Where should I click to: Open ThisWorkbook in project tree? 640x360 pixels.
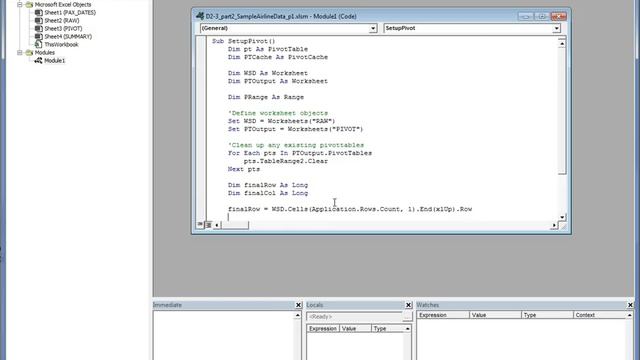coord(61,44)
